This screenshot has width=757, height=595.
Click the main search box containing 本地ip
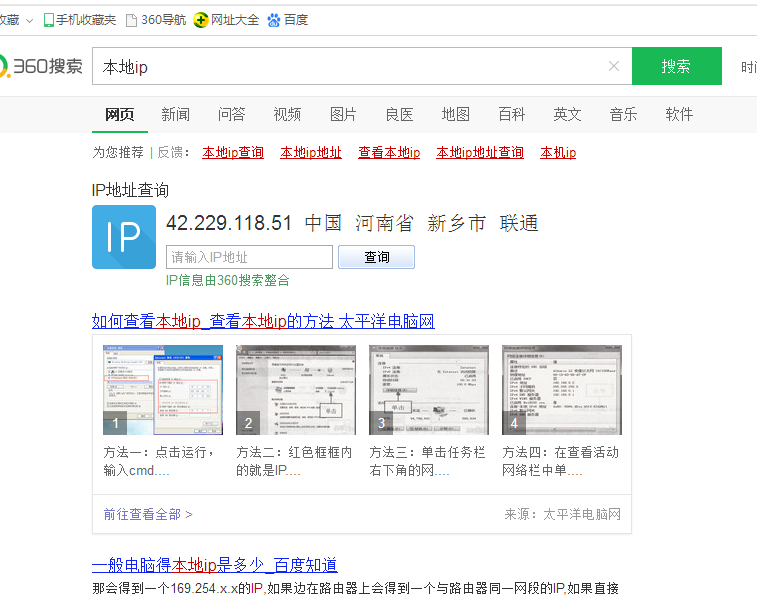[x=350, y=67]
